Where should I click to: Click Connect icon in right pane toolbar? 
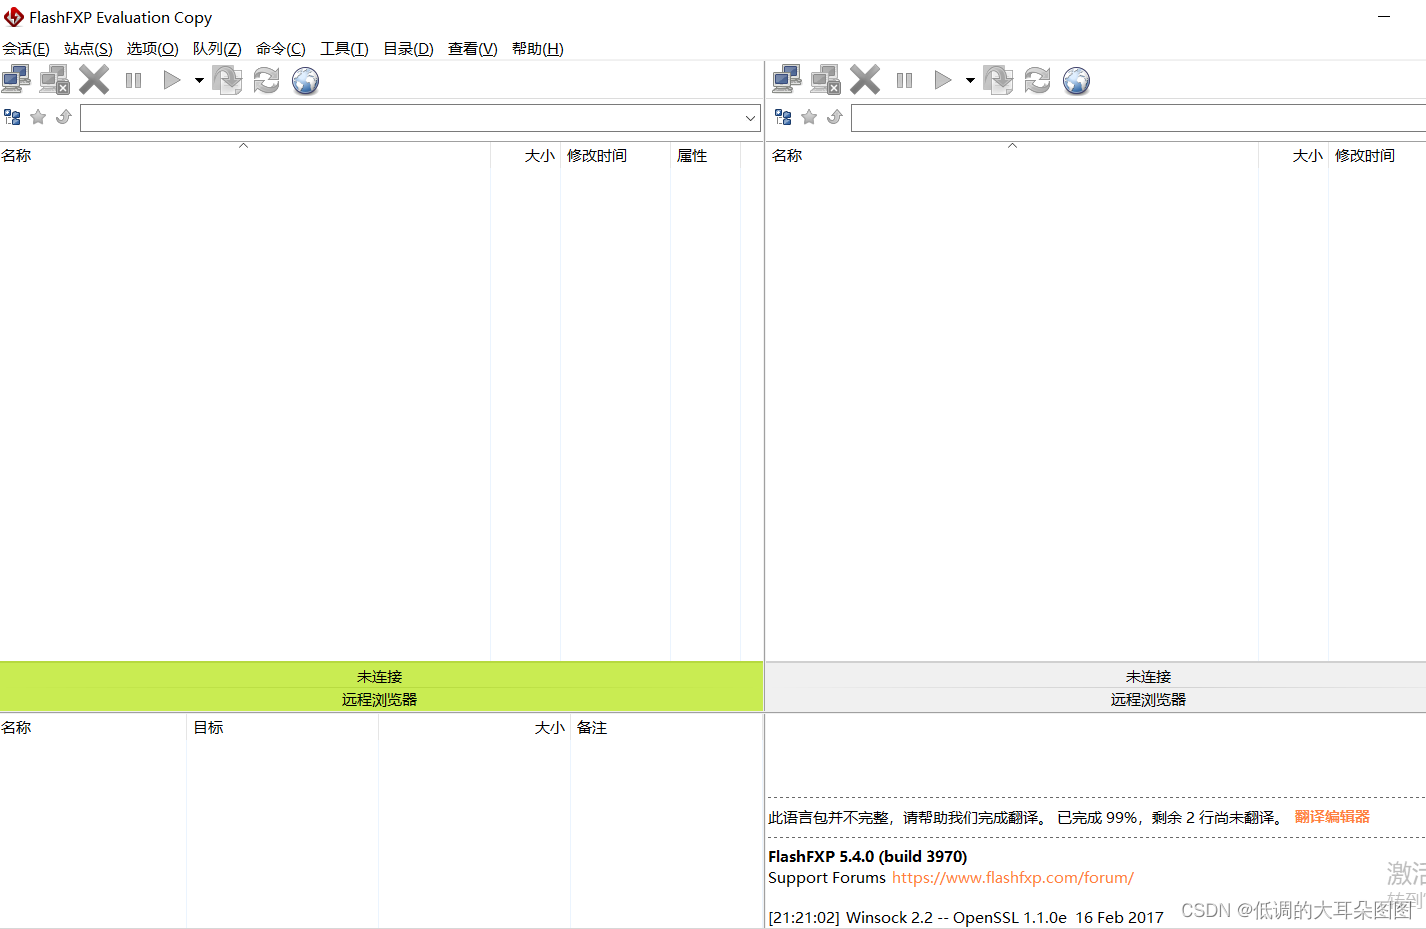(x=787, y=80)
